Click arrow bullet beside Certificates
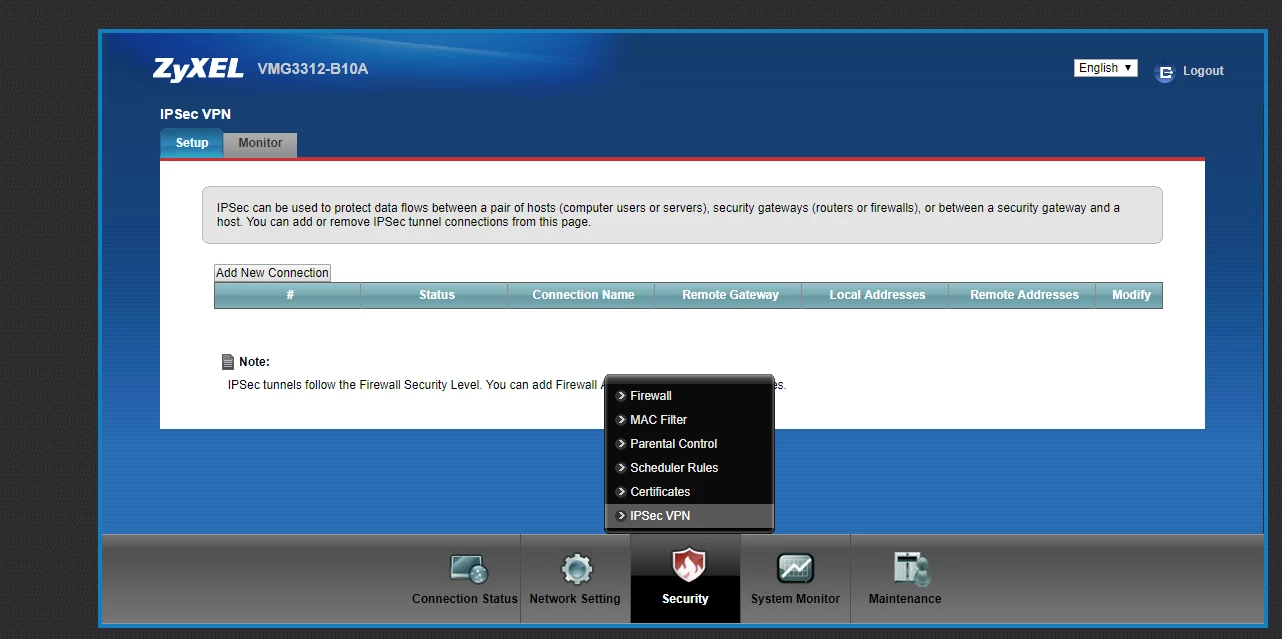The width and height of the screenshot is (1282, 639). [x=621, y=492]
